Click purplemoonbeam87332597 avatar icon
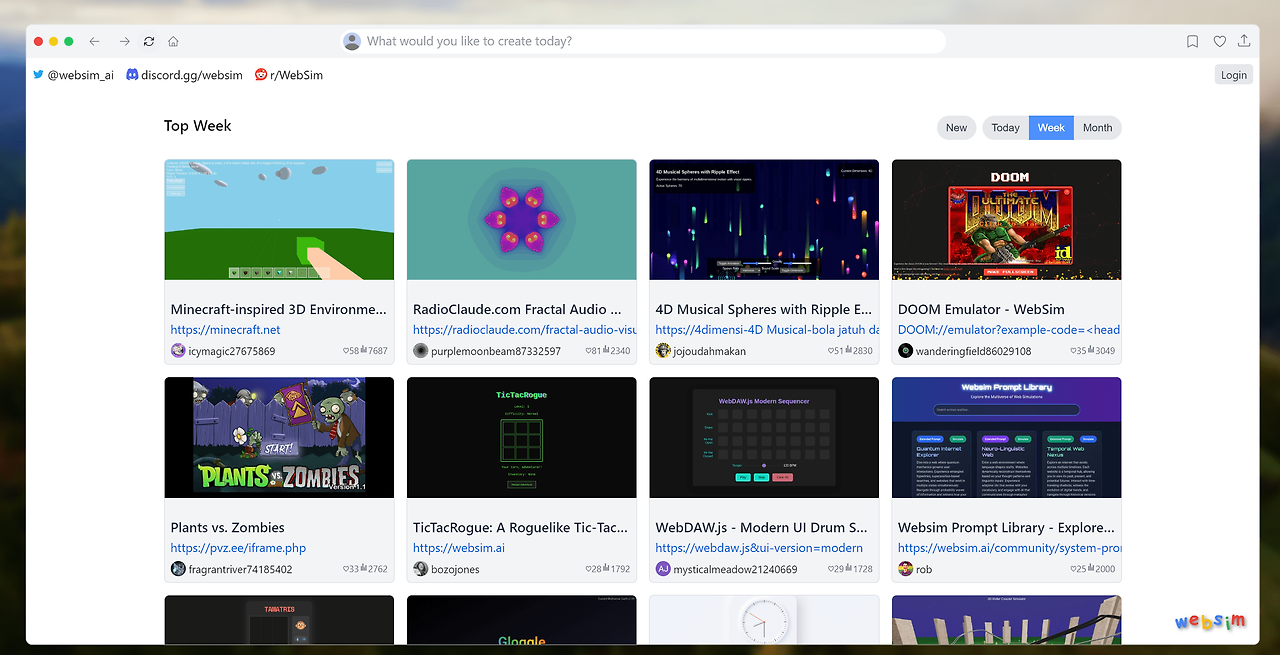Image resolution: width=1280 pixels, height=655 pixels. click(420, 350)
